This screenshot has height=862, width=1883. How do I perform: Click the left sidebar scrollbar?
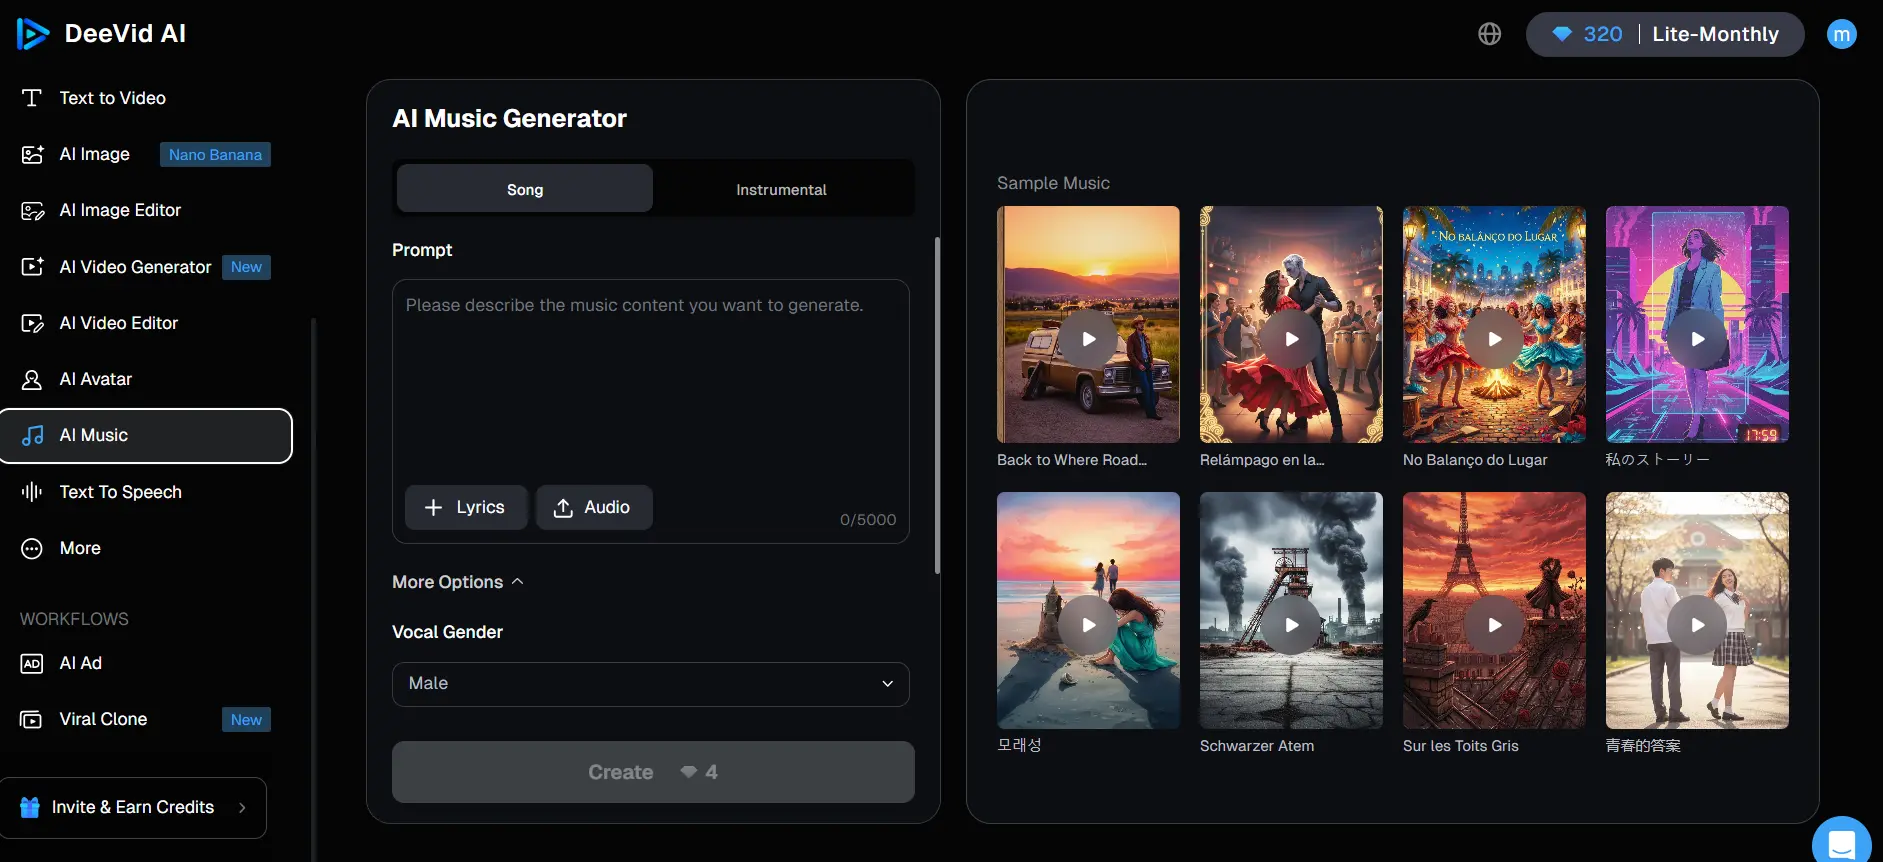(314, 590)
